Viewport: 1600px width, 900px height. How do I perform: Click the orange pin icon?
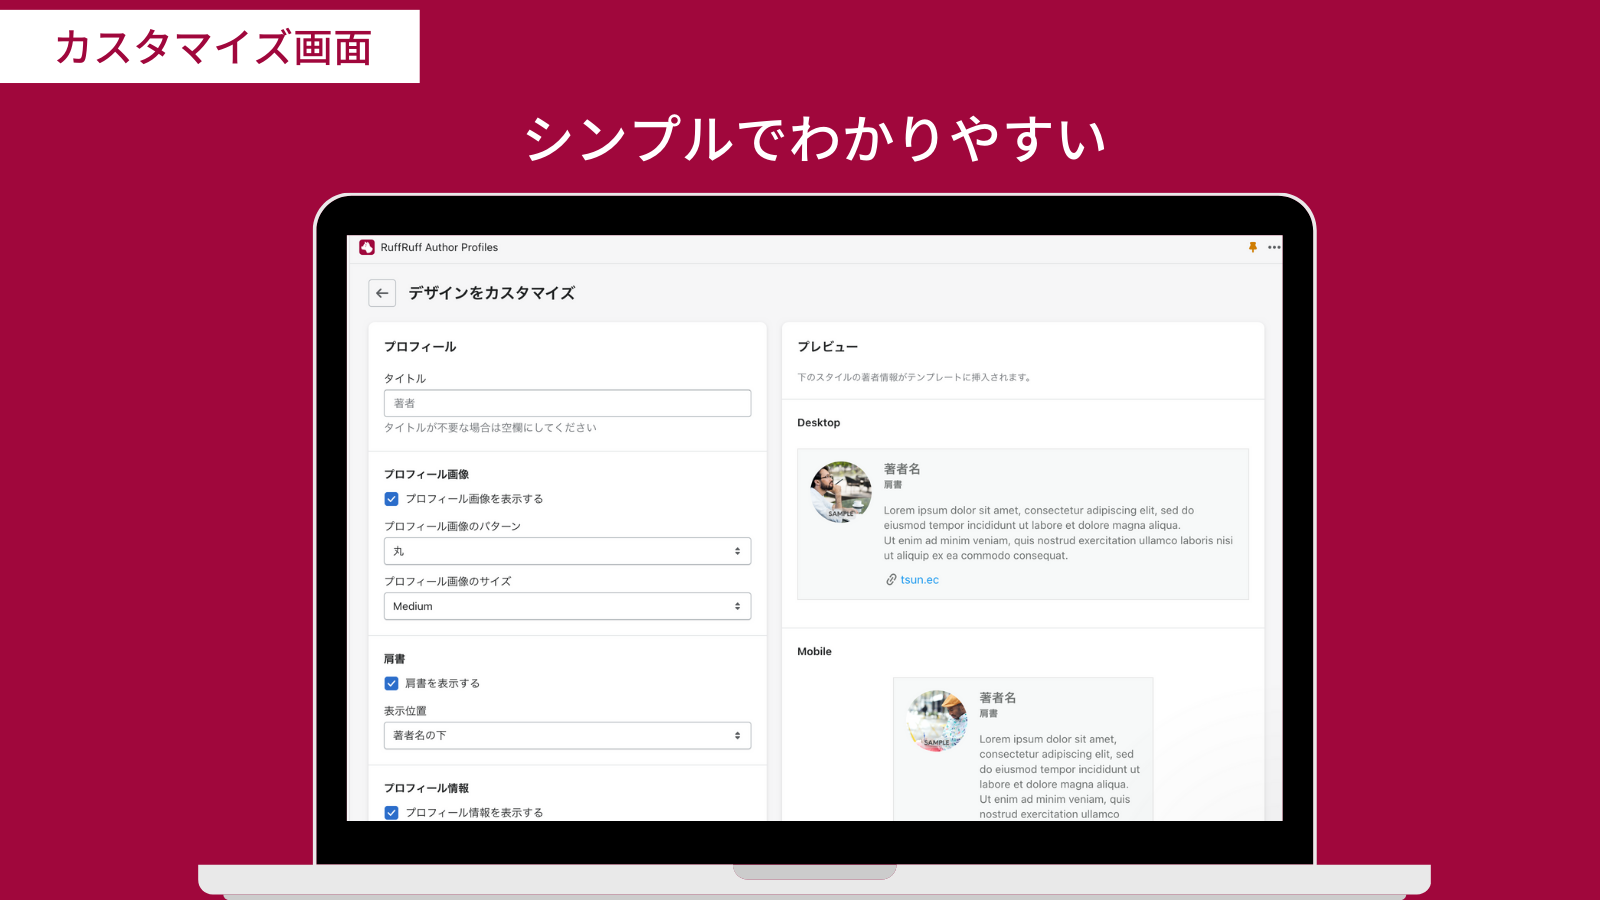point(1252,247)
